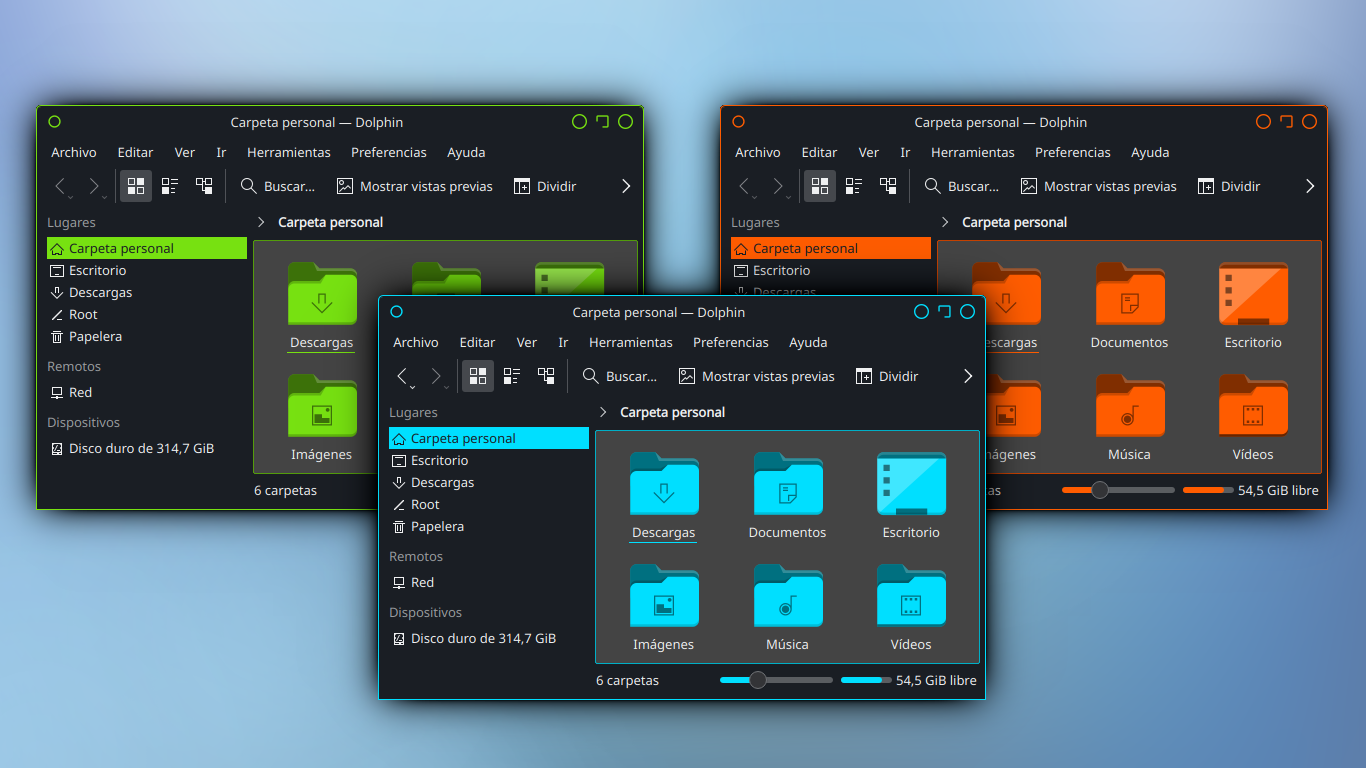Toggle Mostrar vistas previas in green window
The height and width of the screenshot is (768, 1366).
point(414,186)
